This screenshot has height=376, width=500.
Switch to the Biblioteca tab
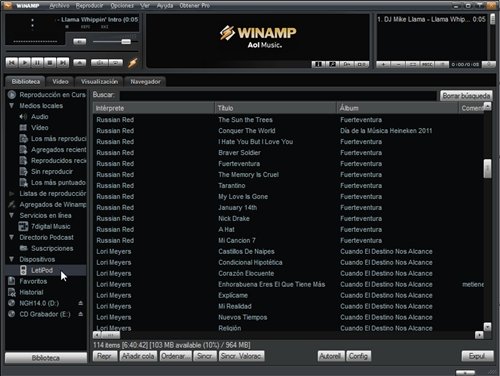tap(26, 81)
